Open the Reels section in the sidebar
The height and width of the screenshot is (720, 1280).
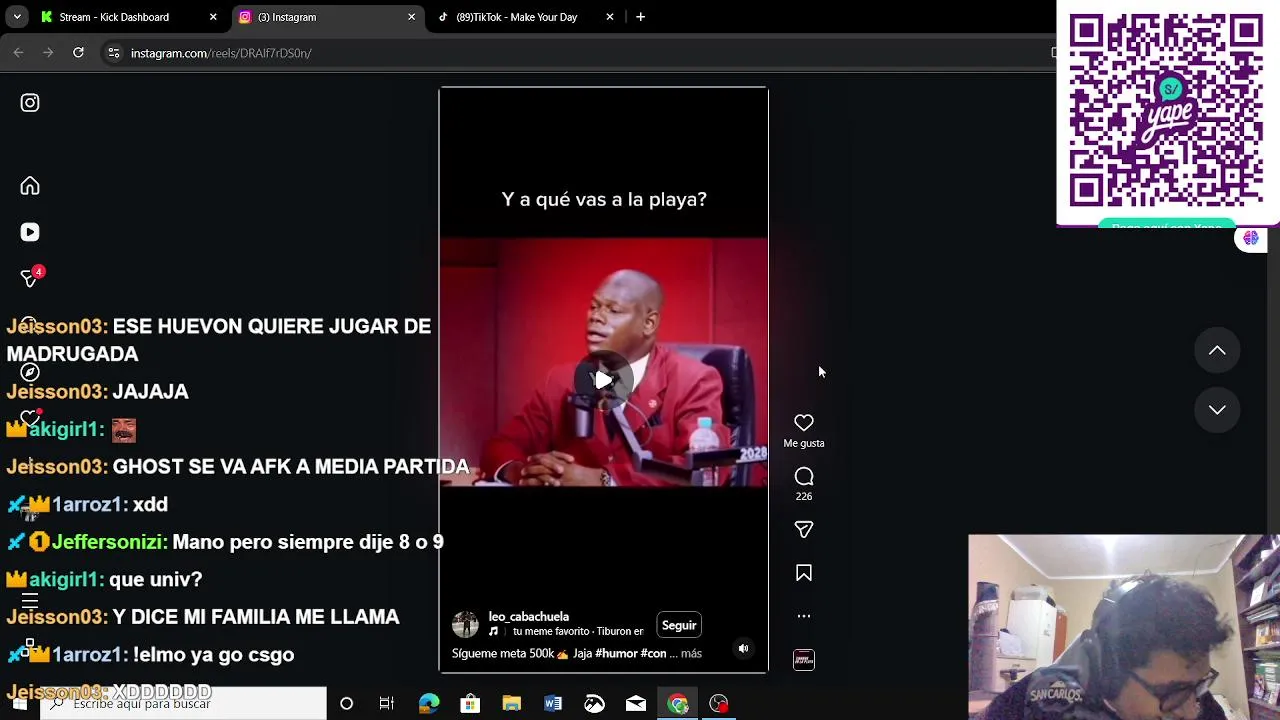[30, 232]
